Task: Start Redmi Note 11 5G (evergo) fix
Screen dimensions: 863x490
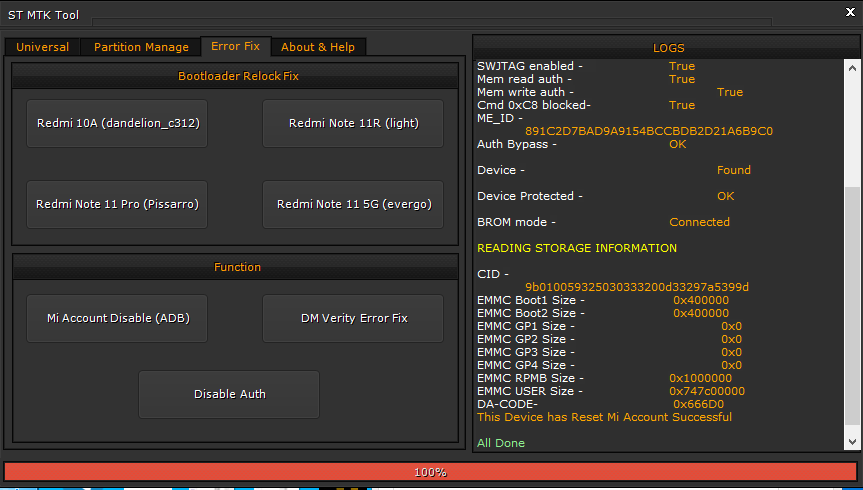Action: tap(353, 205)
